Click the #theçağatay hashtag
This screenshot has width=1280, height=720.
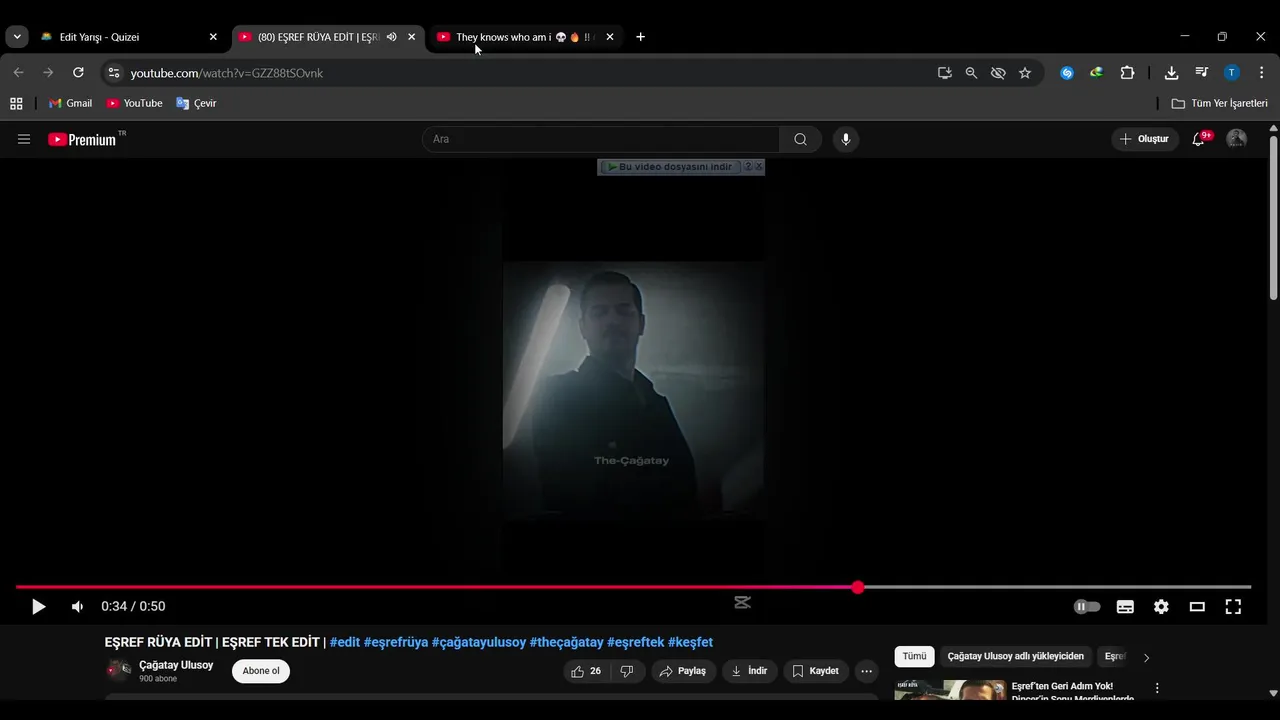point(567,642)
